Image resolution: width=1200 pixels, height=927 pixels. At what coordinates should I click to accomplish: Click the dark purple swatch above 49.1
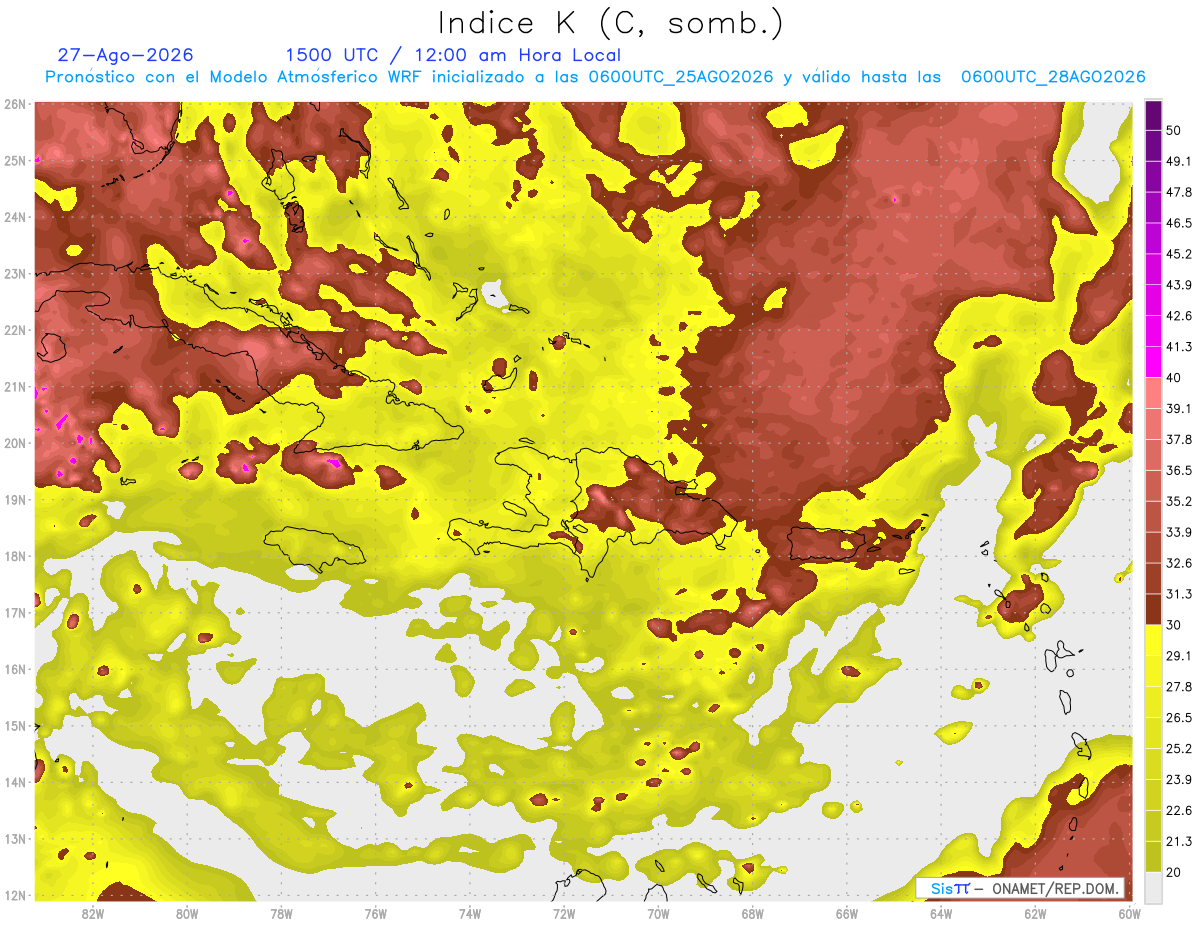pyautogui.click(x=1154, y=145)
